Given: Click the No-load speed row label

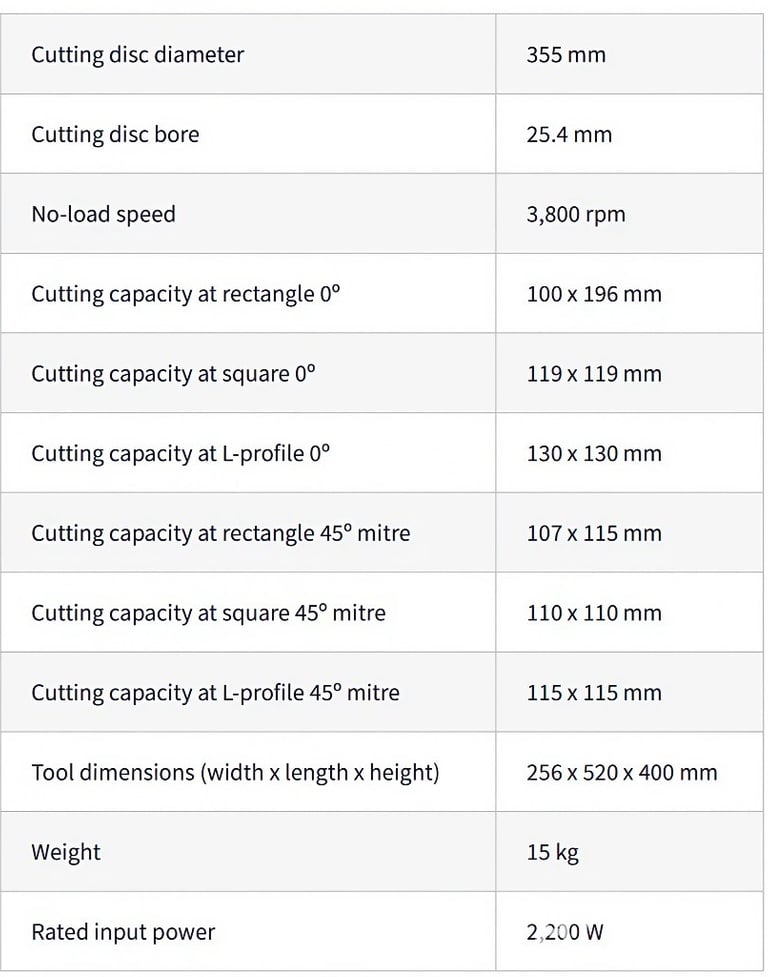Looking at the screenshot, I should 103,214.
